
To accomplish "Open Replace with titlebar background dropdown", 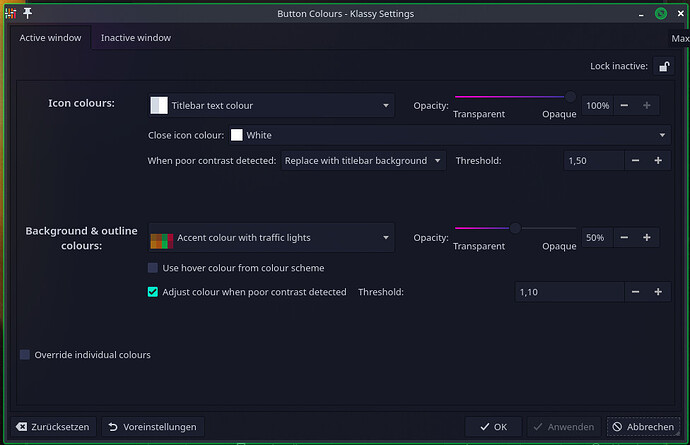I will pos(363,160).
